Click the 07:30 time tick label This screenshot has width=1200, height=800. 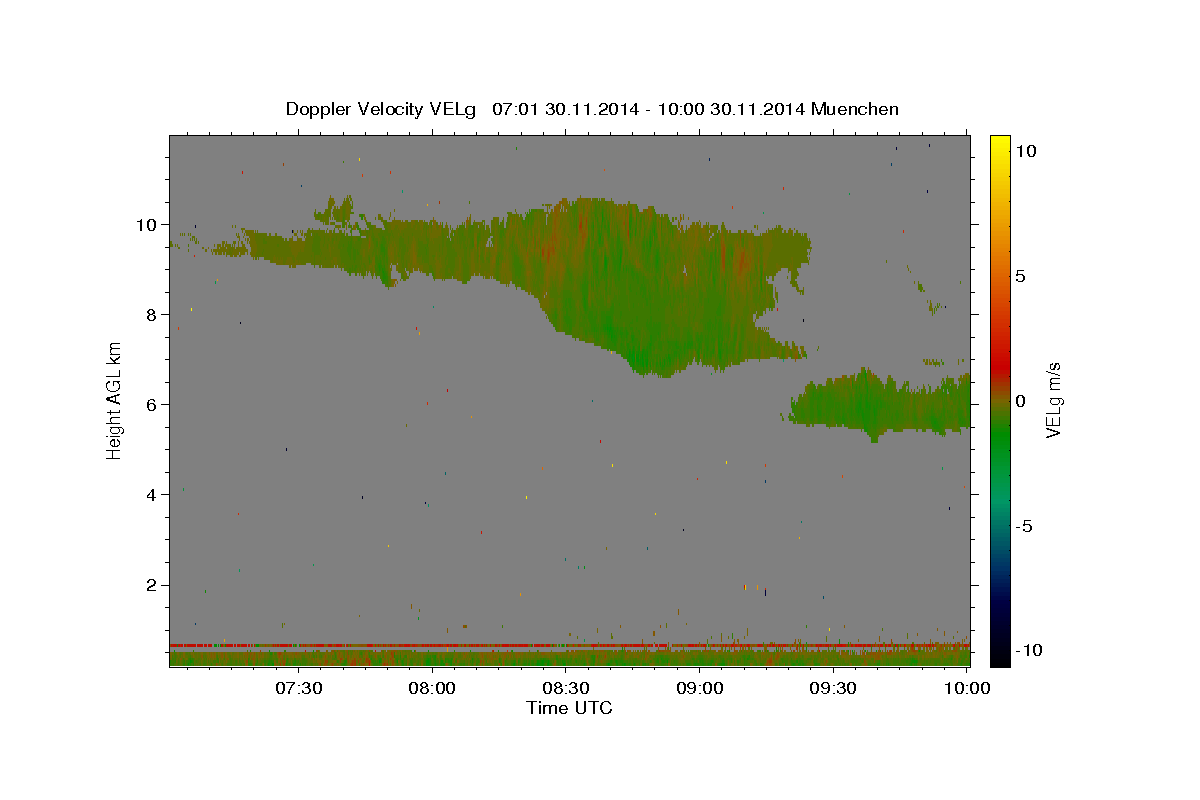pos(299,688)
